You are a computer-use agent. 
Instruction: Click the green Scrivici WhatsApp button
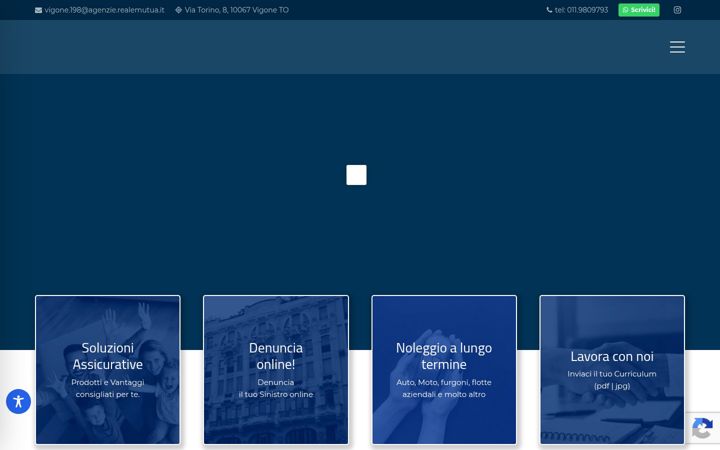[x=639, y=10]
